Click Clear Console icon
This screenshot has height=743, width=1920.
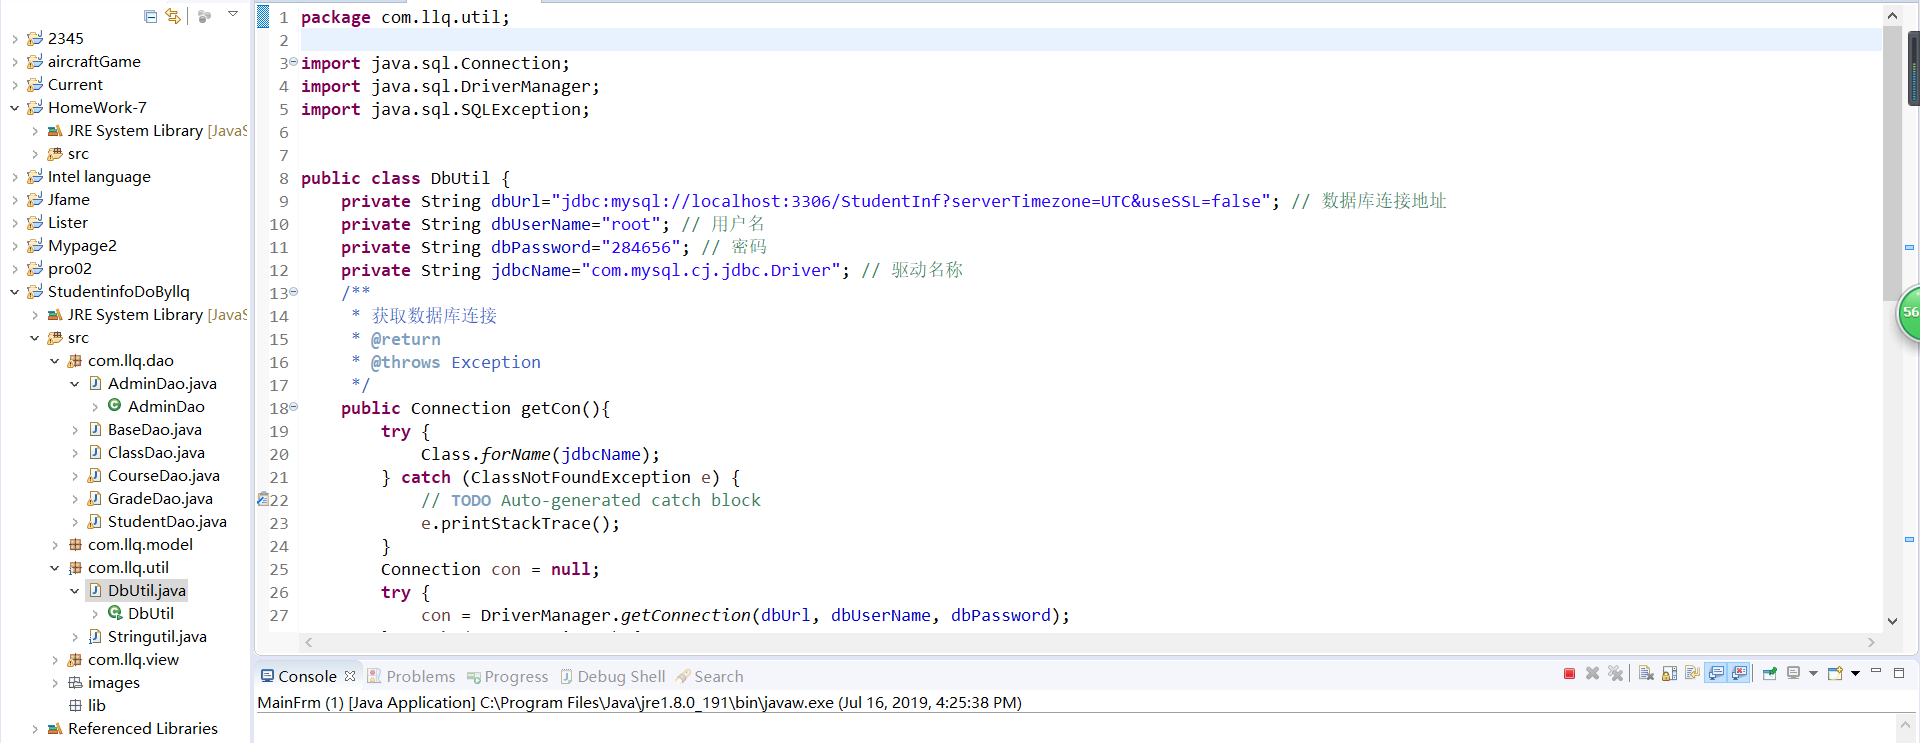point(1646,674)
